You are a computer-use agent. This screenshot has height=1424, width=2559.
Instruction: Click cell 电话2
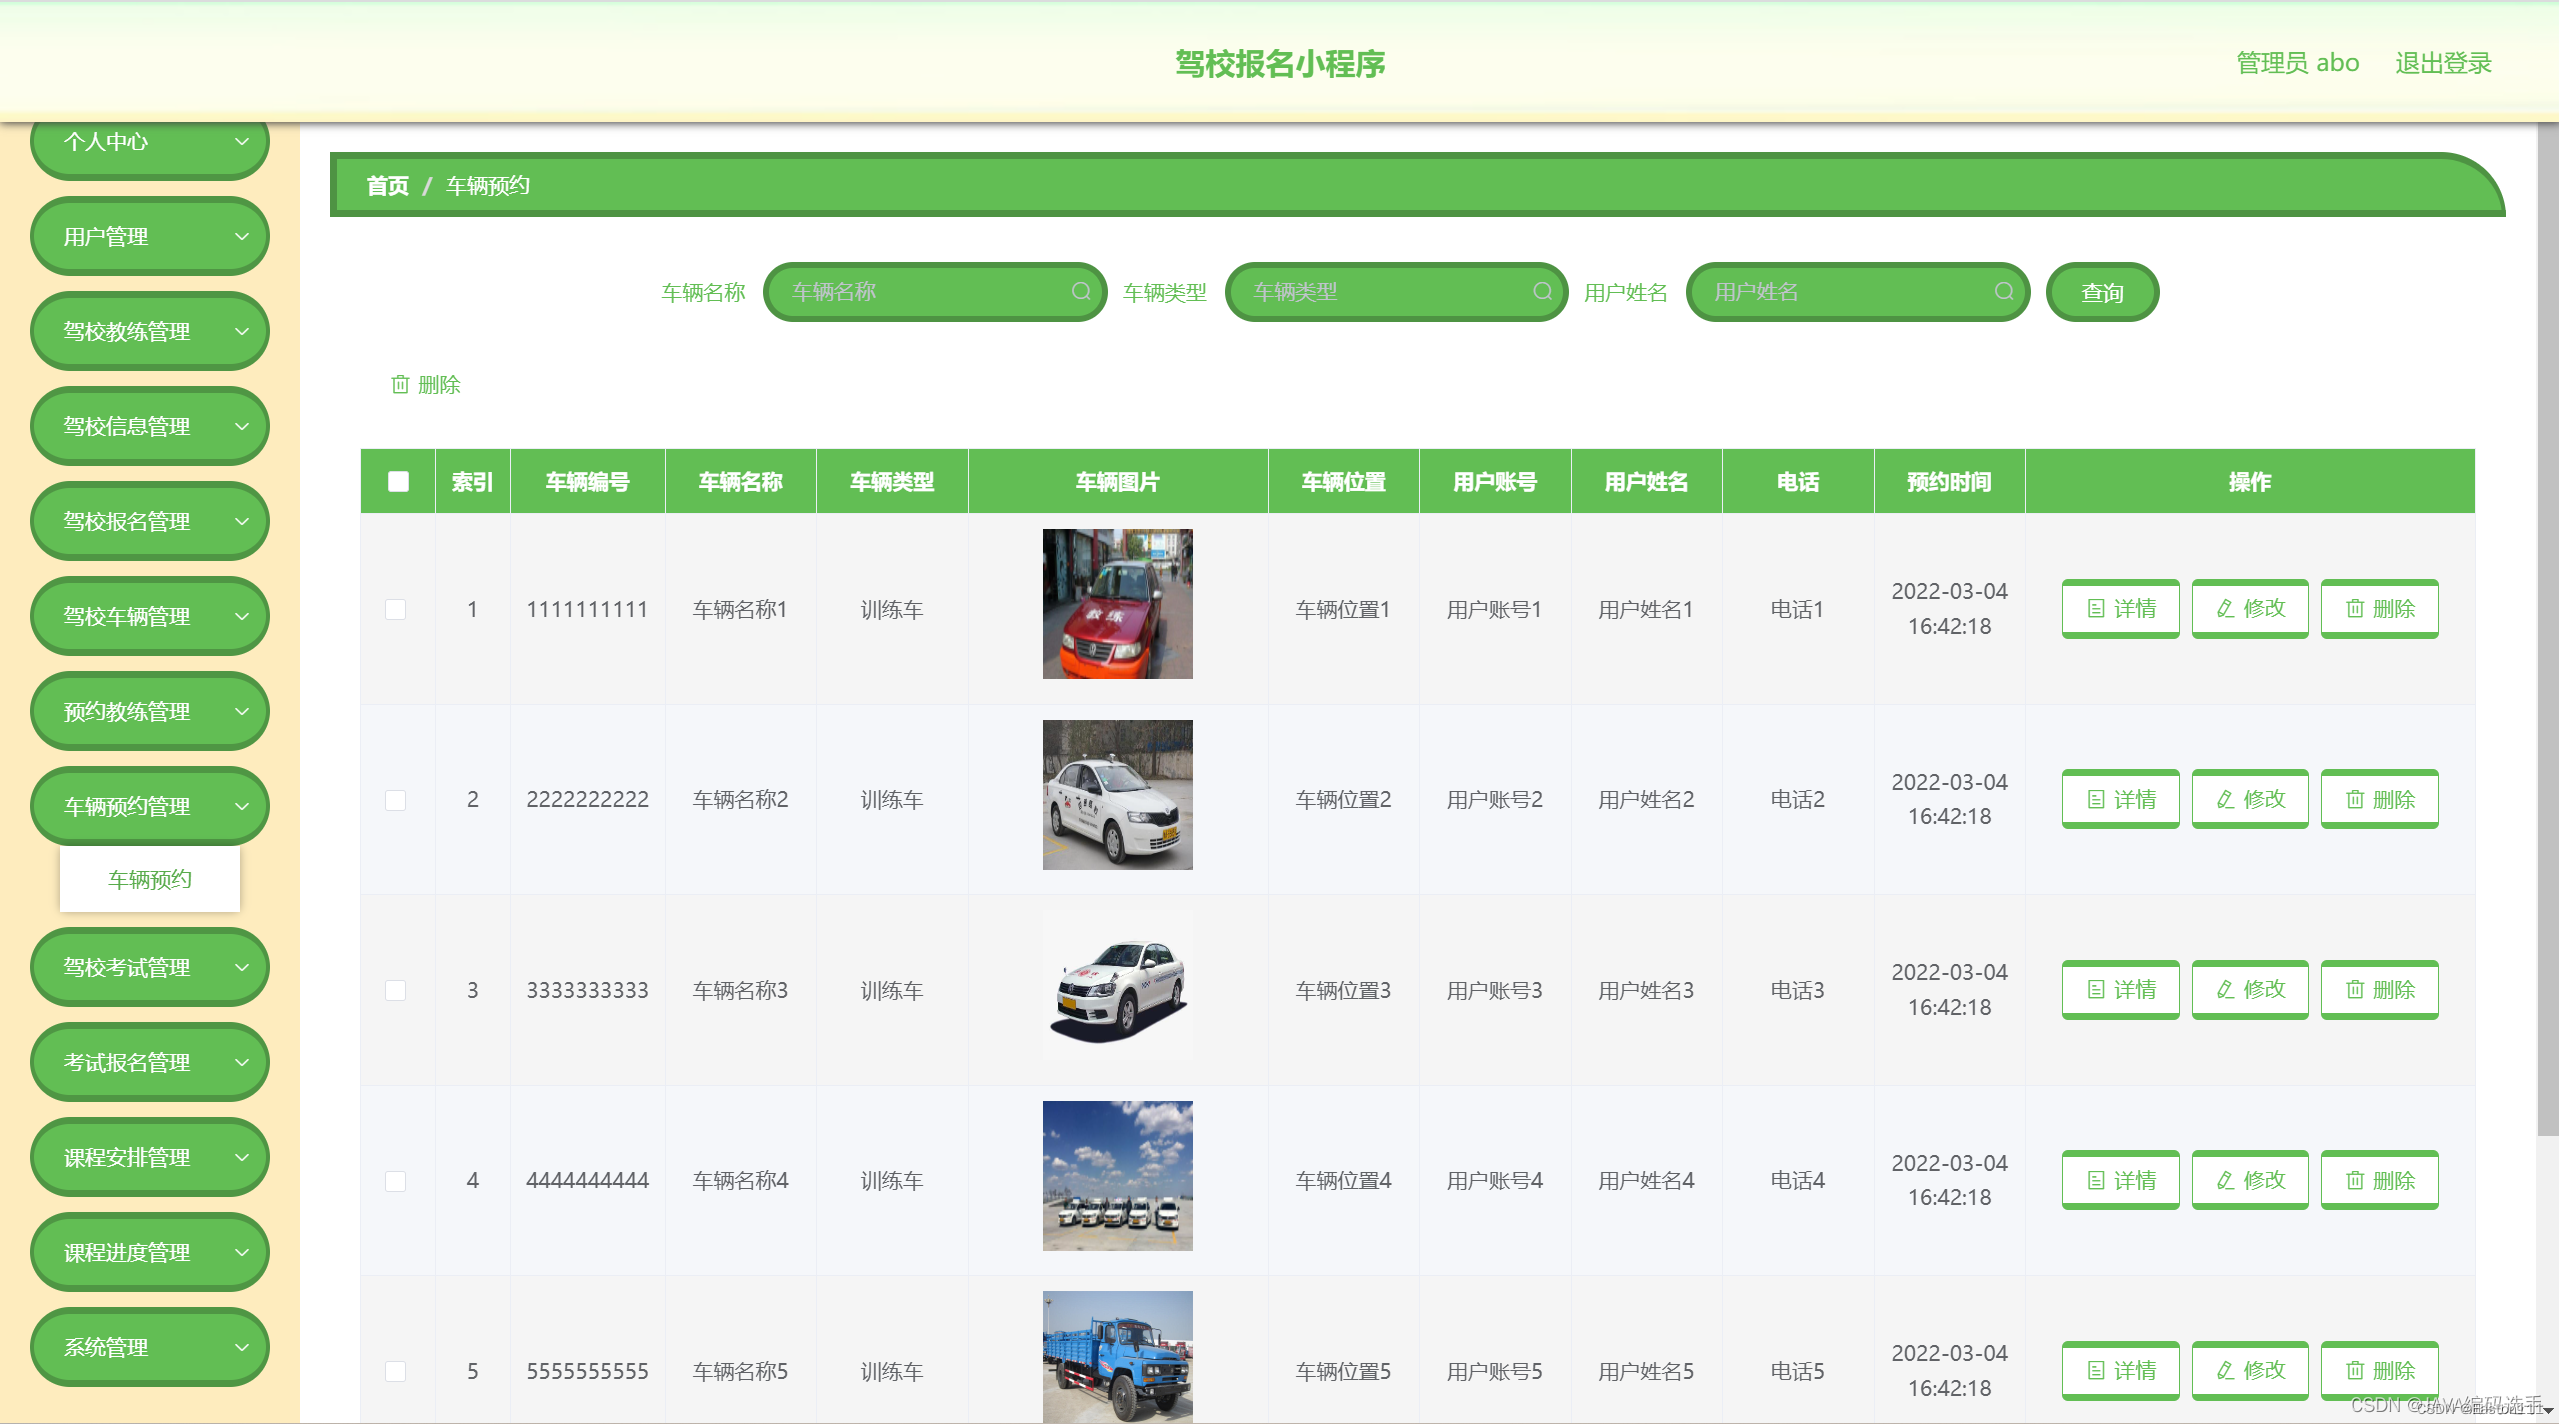point(1797,800)
